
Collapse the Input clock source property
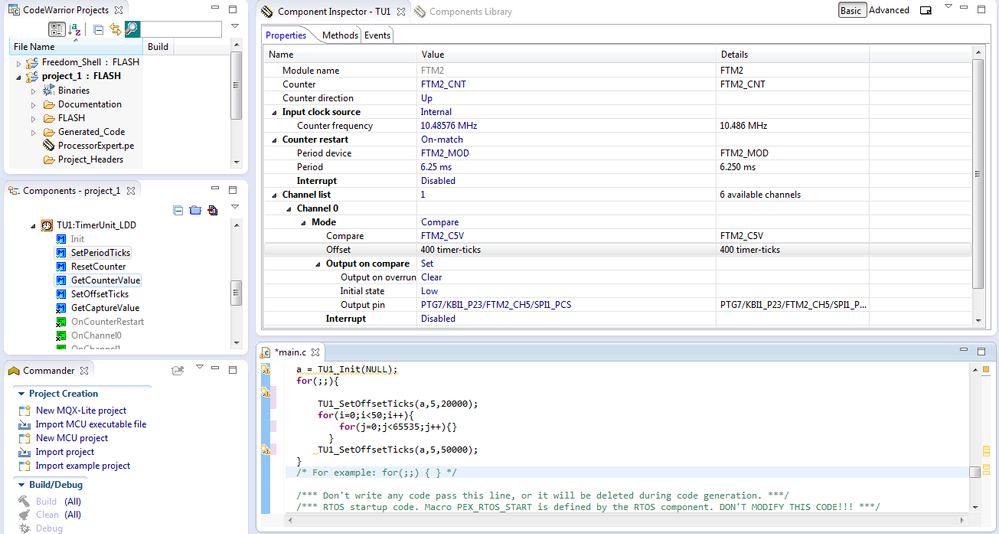point(275,112)
